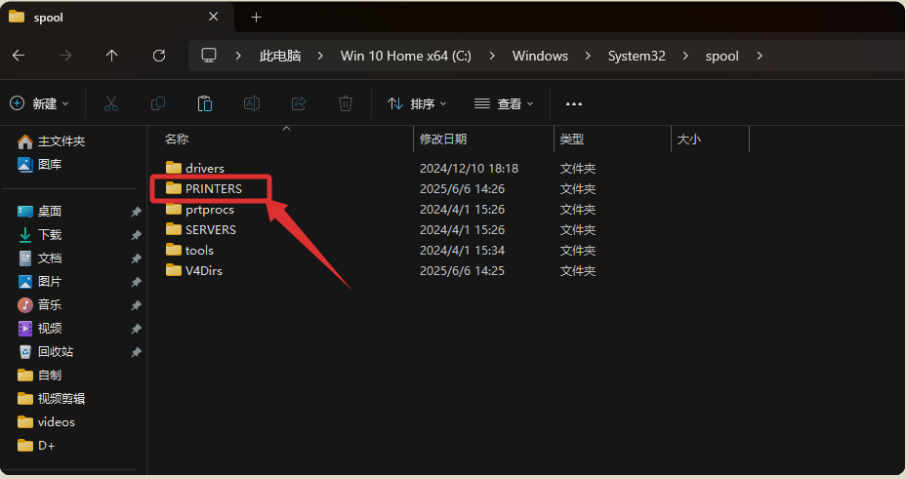Image resolution: width=908 pixels, height=479 pixels.
Task: Refresh the current folder view
Action: [x=159, y=56]
